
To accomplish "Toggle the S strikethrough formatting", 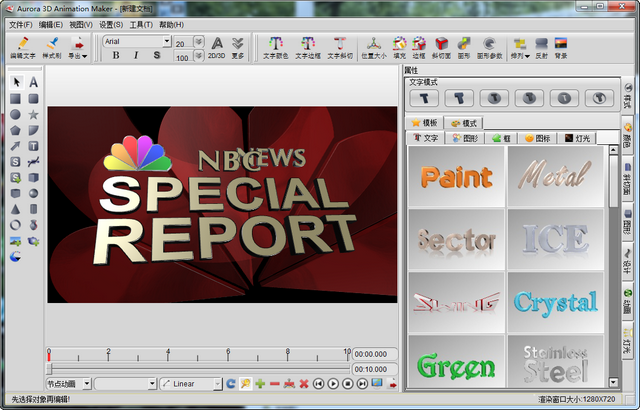I will 157,55.
